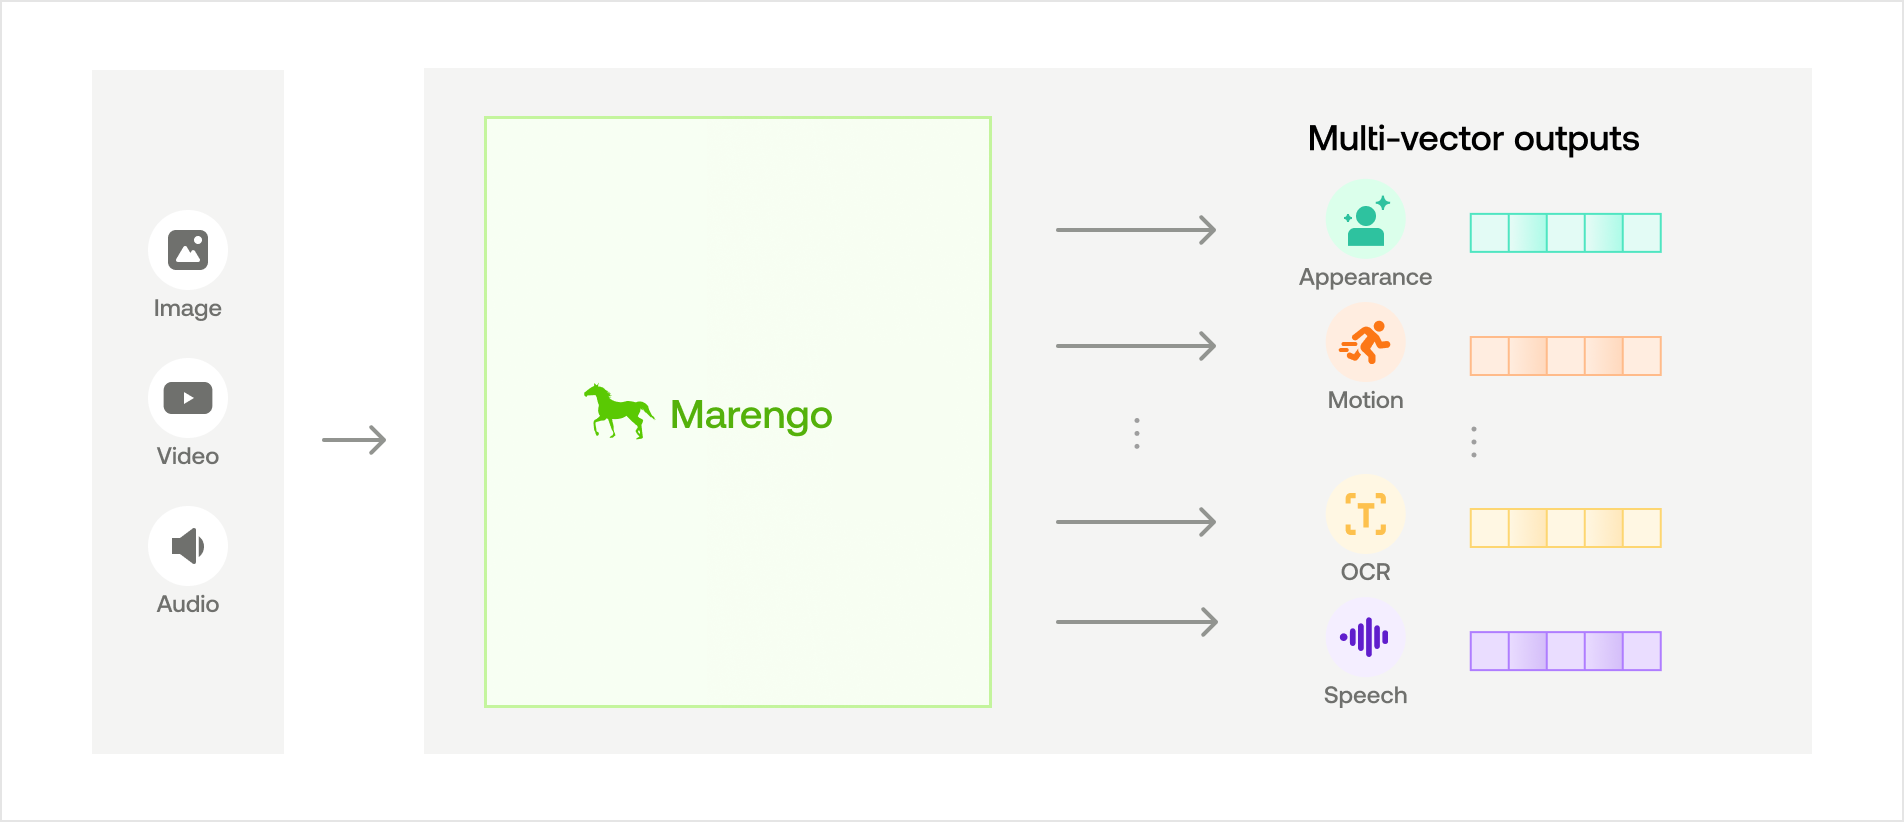Click the Motion running figure icon
Screen dimensions: 1904x822
pyautogui.click(x=1365, y=343)
